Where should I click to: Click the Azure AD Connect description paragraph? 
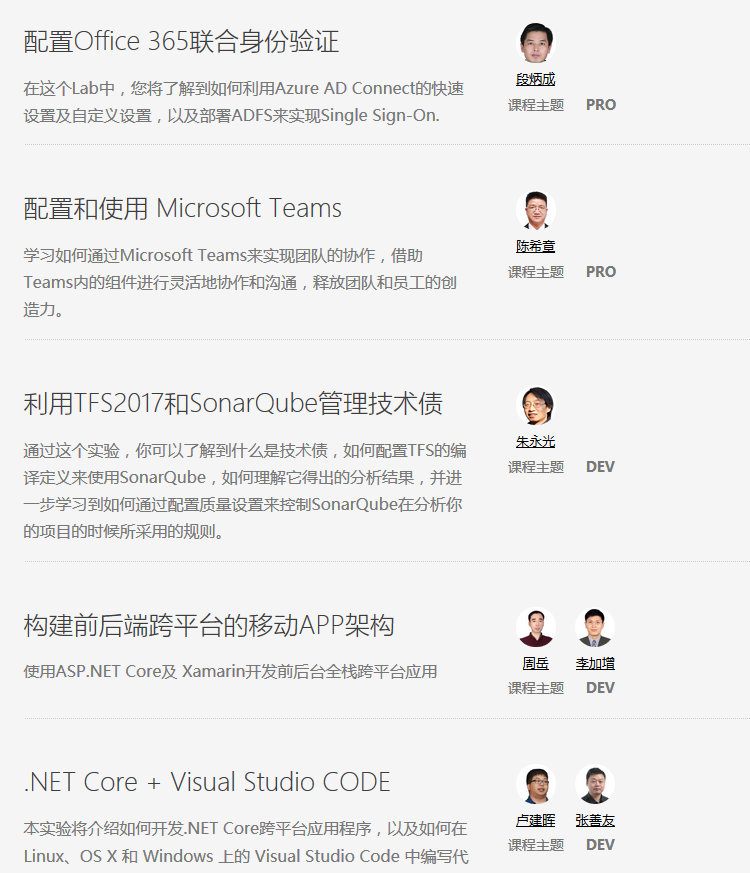244,102
